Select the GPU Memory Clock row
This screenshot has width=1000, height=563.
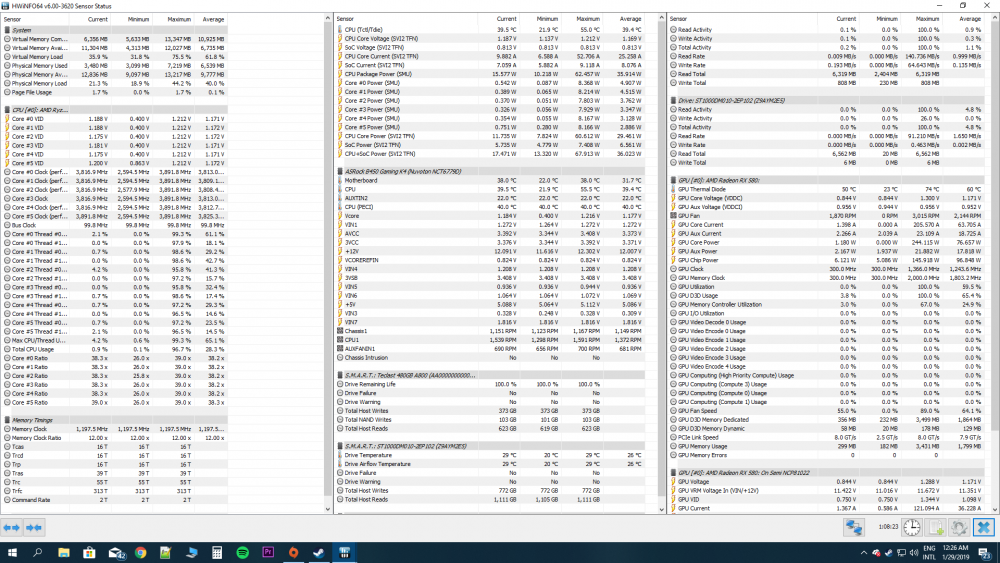[x=827, y=278]
